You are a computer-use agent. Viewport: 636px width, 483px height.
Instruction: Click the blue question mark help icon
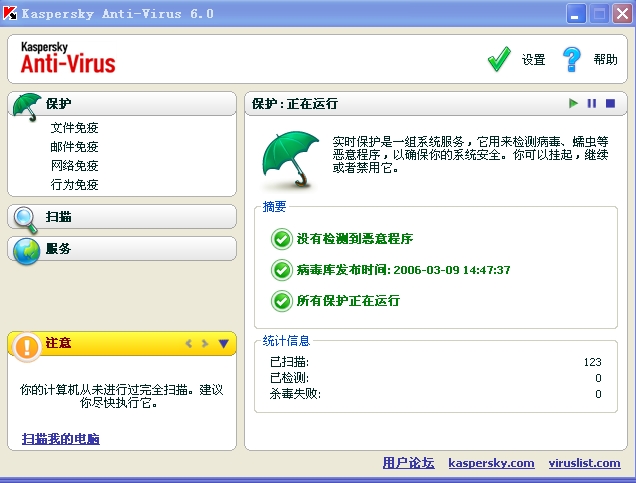(x=572, y=59)
